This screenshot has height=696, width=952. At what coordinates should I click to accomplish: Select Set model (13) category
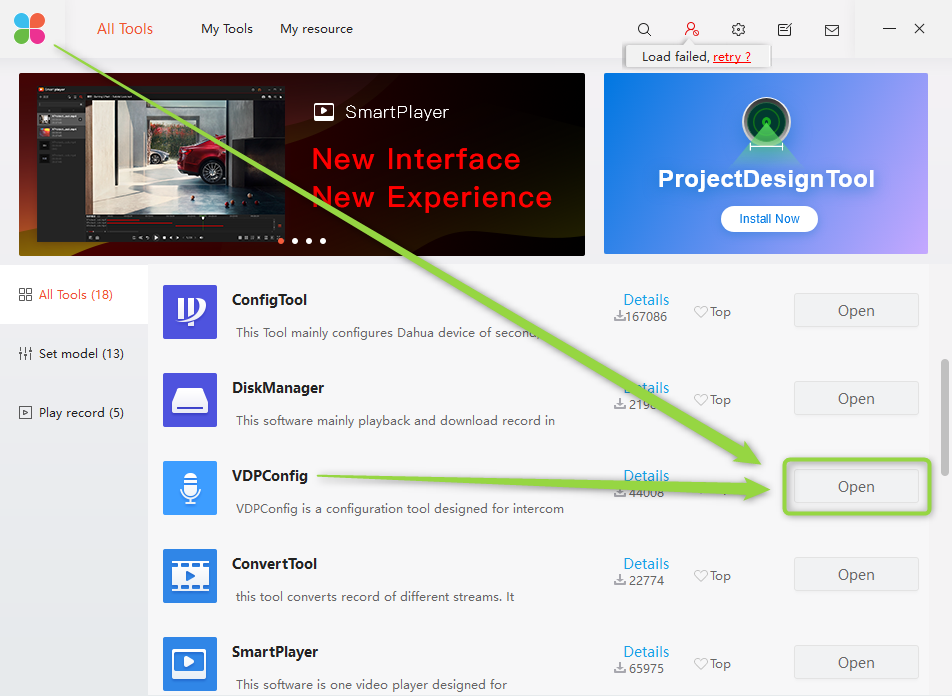click(74, 353)
